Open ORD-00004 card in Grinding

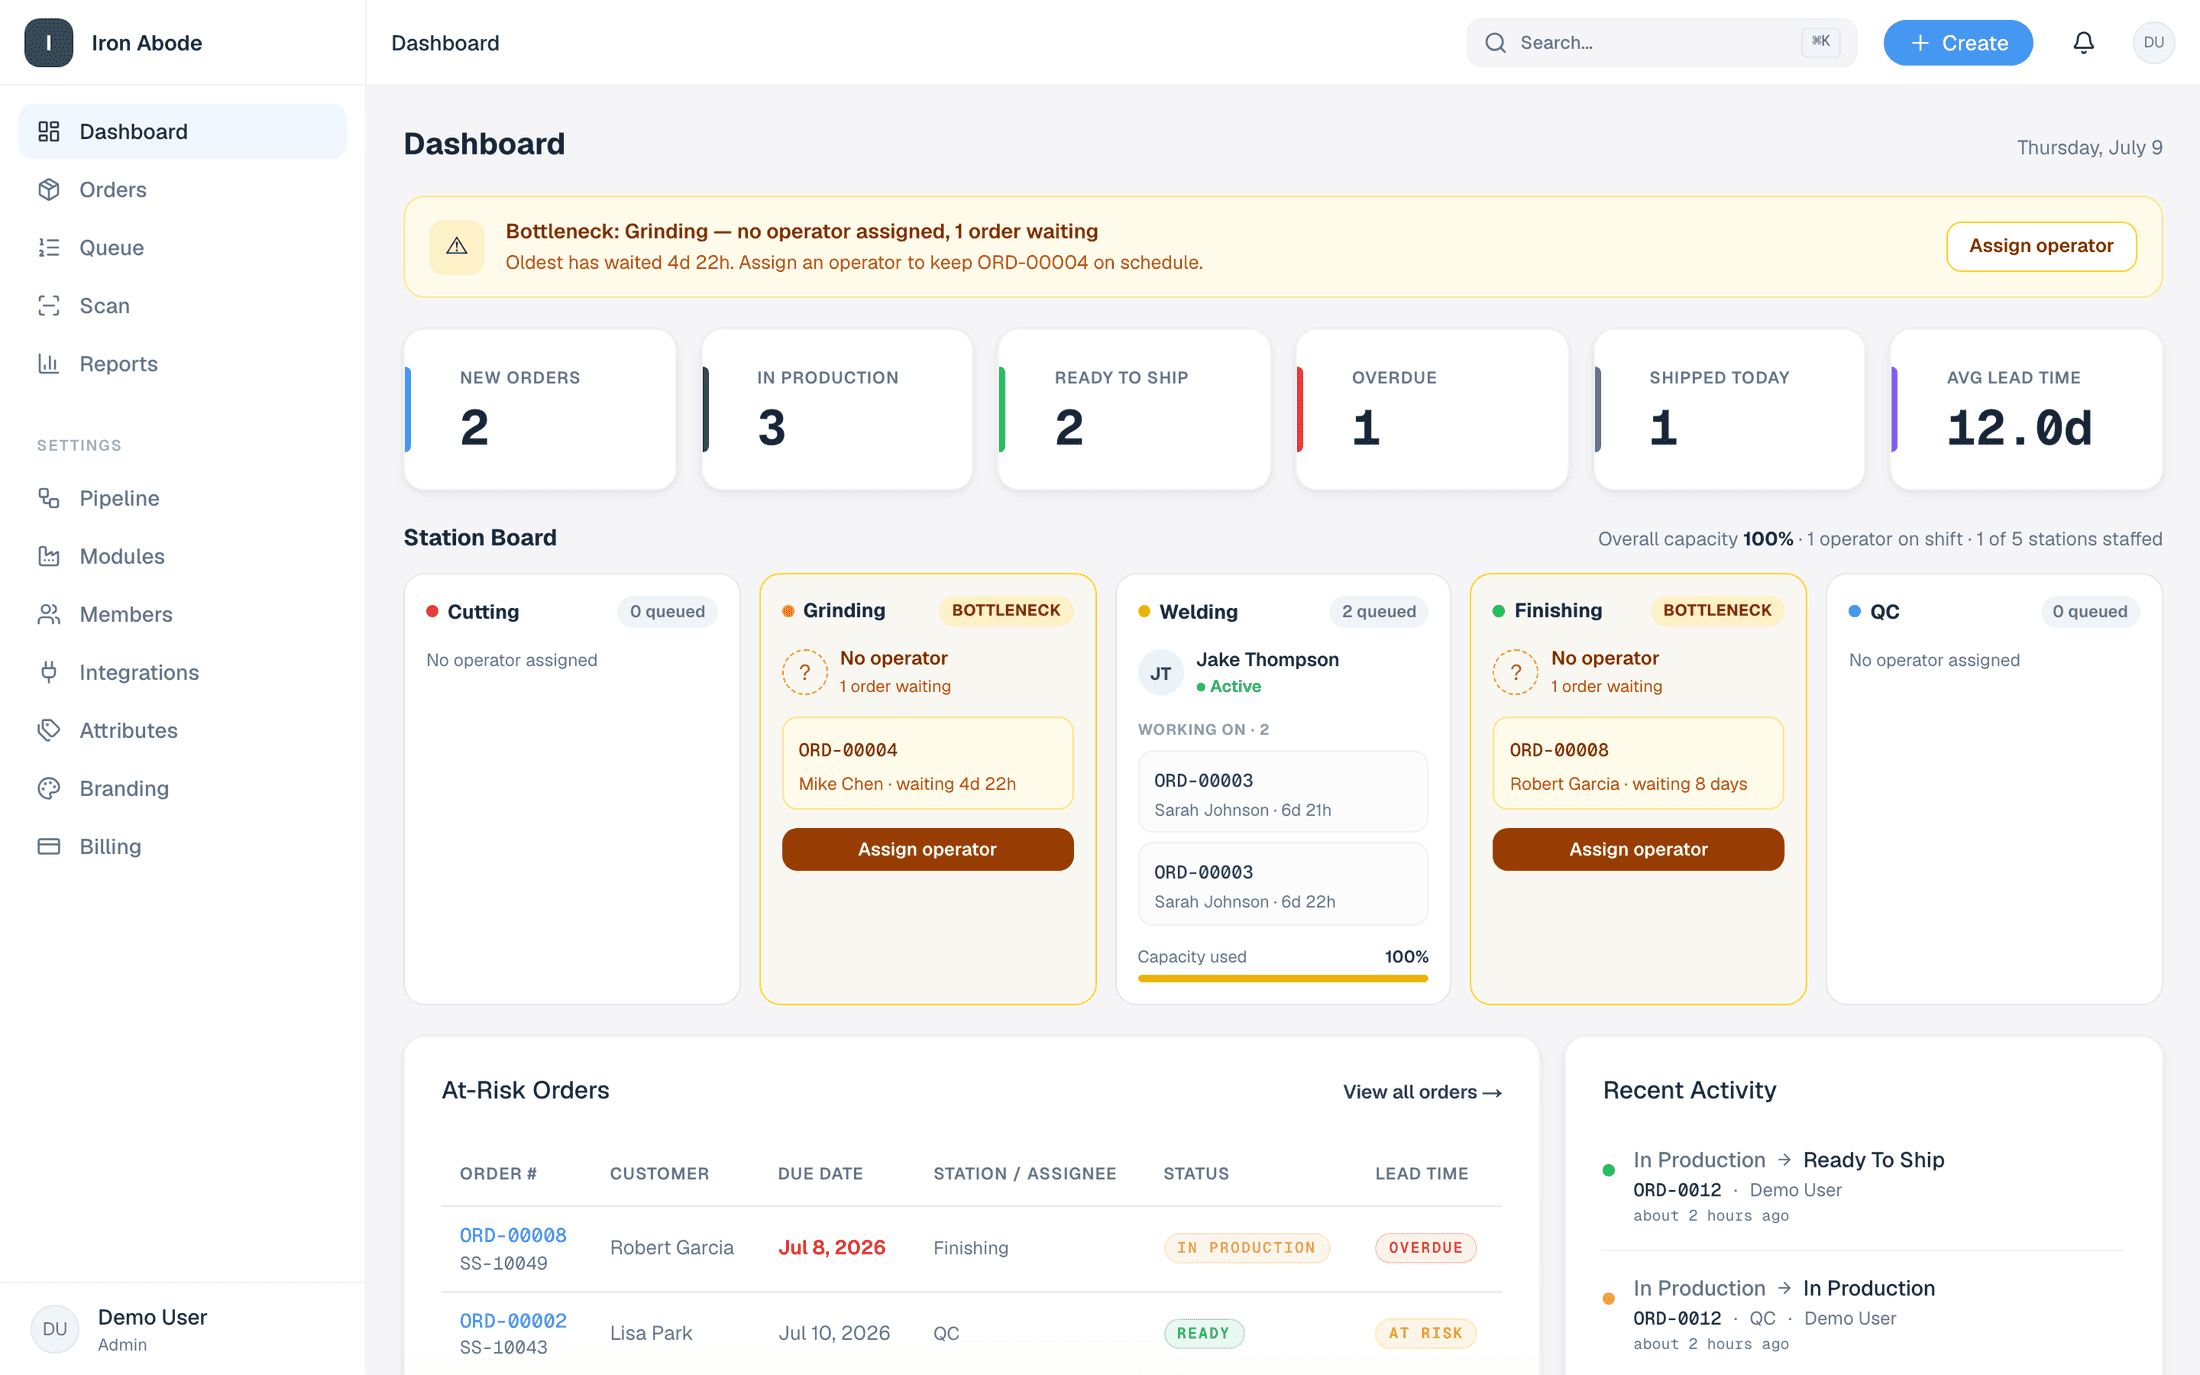pos(927,764)
